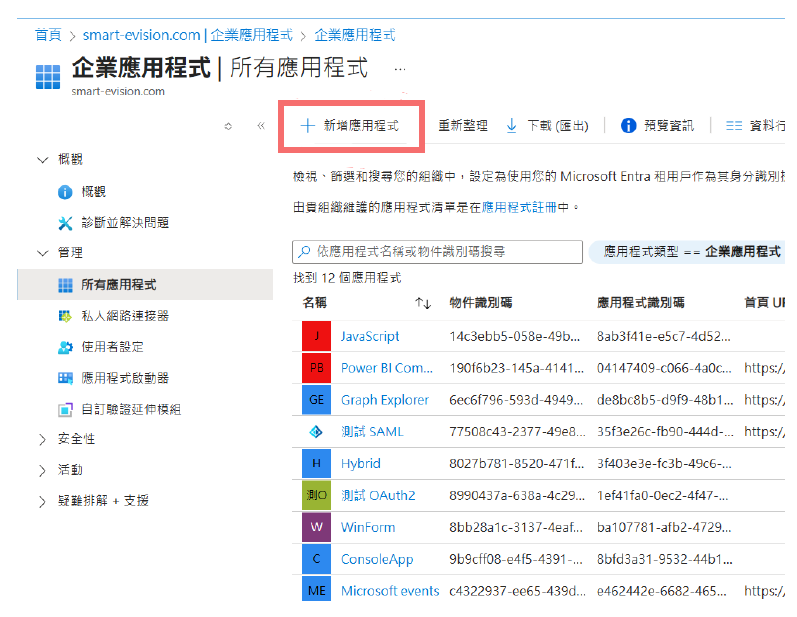This screenshot has width=797, height=617.
Task: Expand the 安全性 section
Action: click(42, 439)
